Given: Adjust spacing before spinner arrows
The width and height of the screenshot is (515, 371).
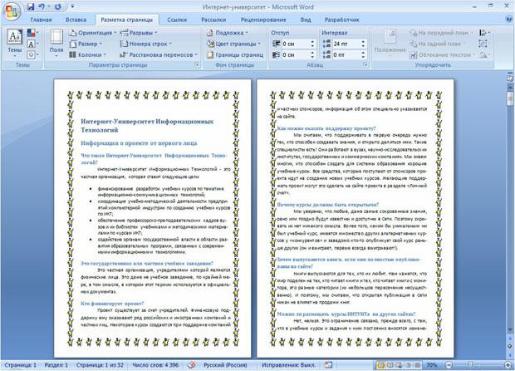Looking at the screenshot, I should click(x=363, y=44).
